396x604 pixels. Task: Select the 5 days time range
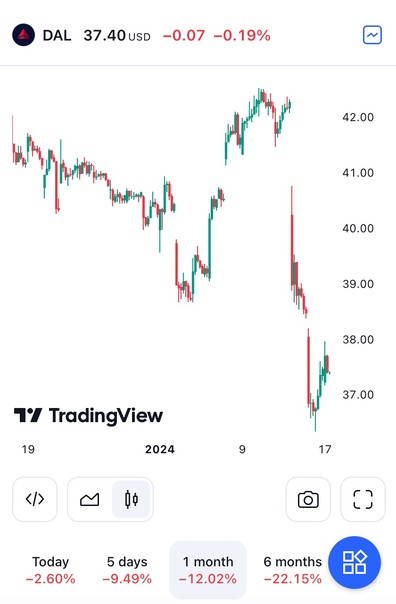(x=127, y=570)
